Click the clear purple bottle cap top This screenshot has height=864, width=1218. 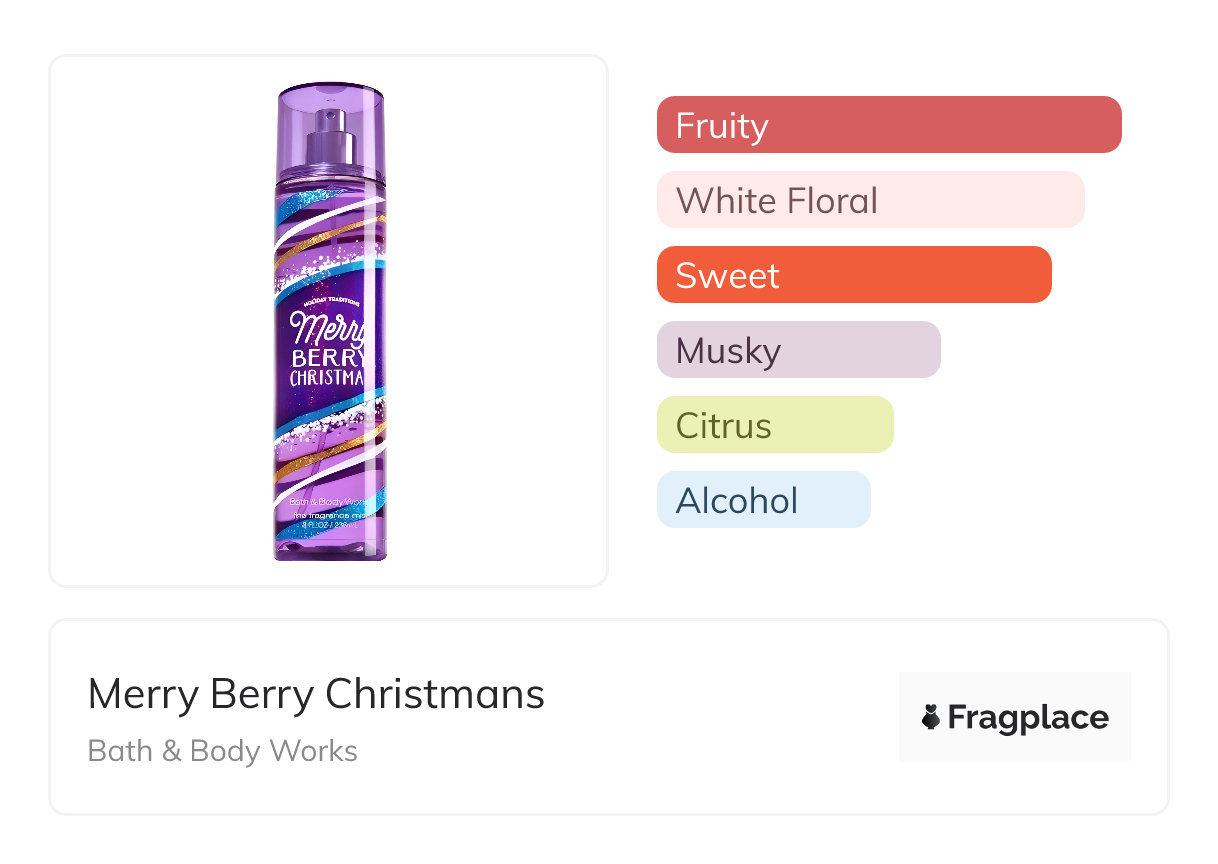pos(330,98)
